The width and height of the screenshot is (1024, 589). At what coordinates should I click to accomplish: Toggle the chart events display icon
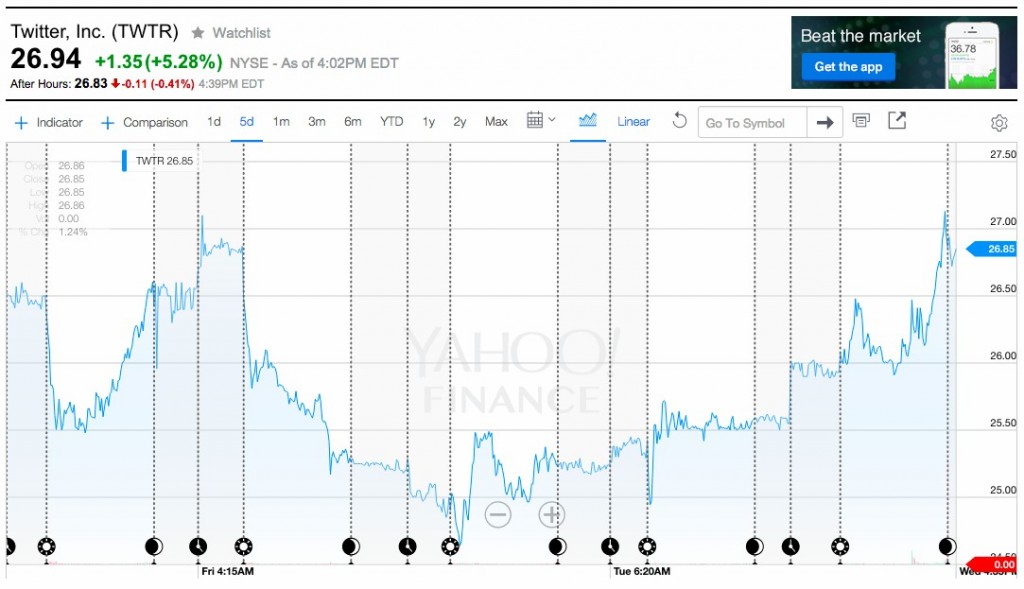pyautogui.click(x=861, y=121)
